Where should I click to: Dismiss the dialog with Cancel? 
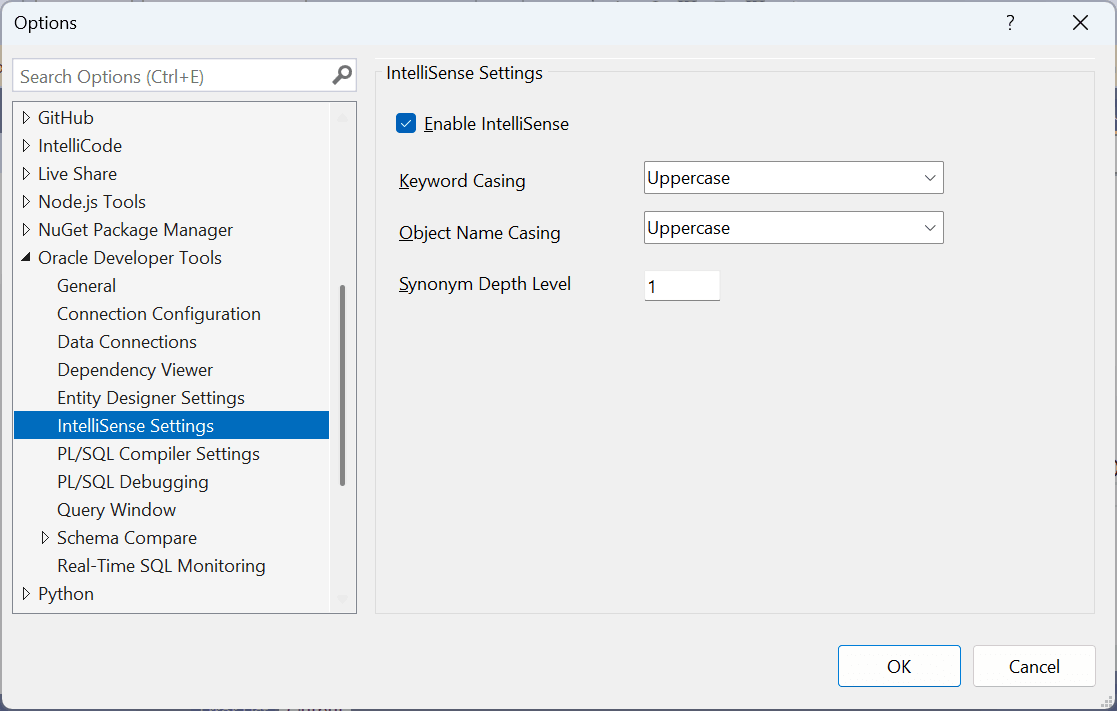1034,666
